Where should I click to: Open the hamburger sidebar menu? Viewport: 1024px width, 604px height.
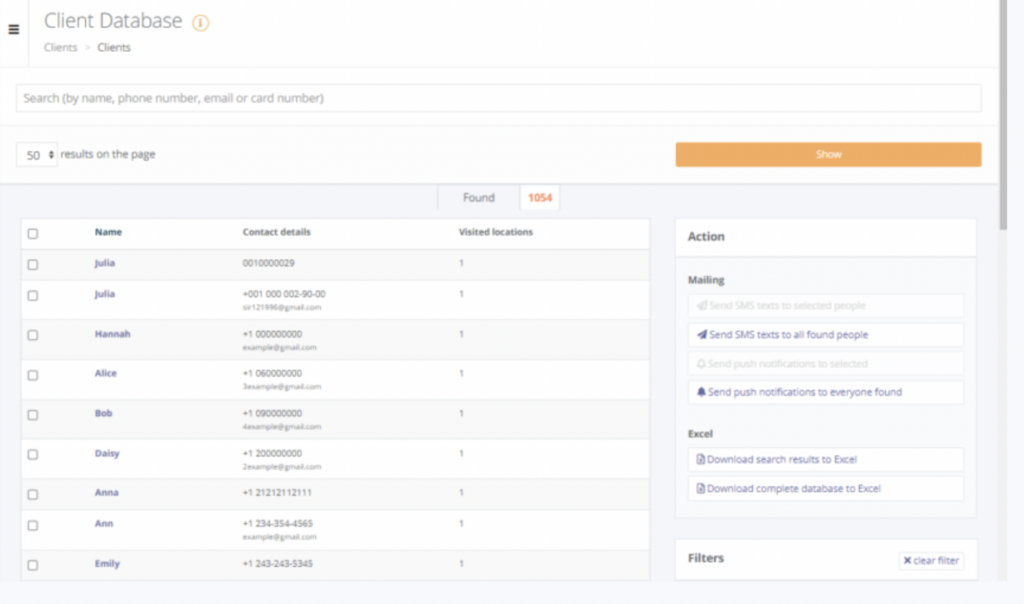[13, 29]
